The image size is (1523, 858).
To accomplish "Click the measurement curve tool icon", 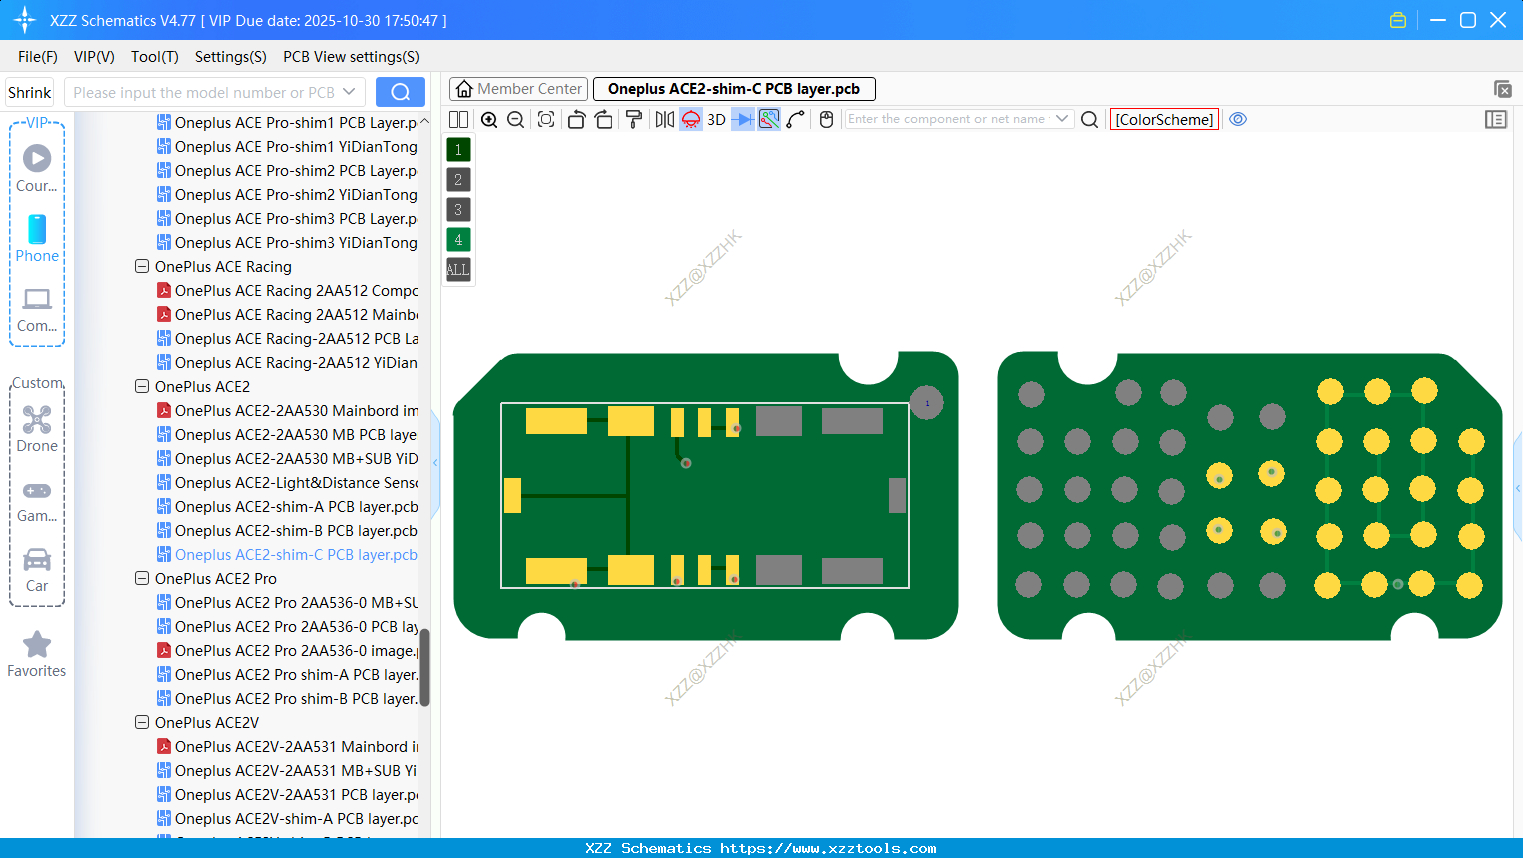I will click(x=794, y=119).
